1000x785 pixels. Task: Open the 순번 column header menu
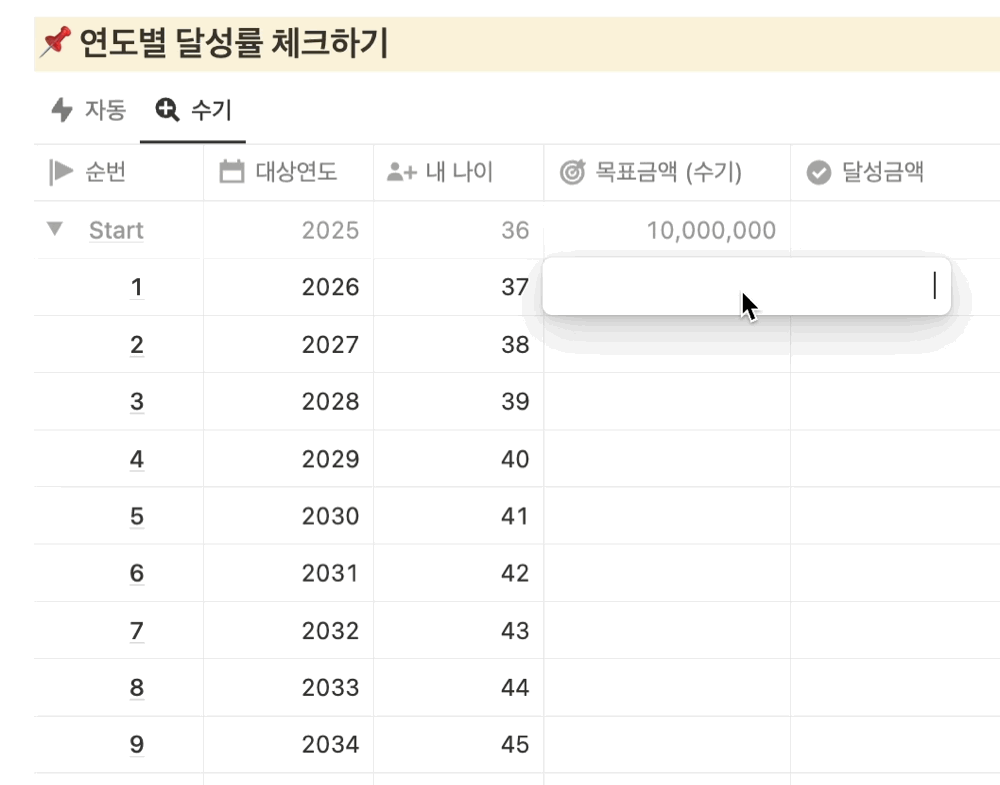click(x=119, y=172)
